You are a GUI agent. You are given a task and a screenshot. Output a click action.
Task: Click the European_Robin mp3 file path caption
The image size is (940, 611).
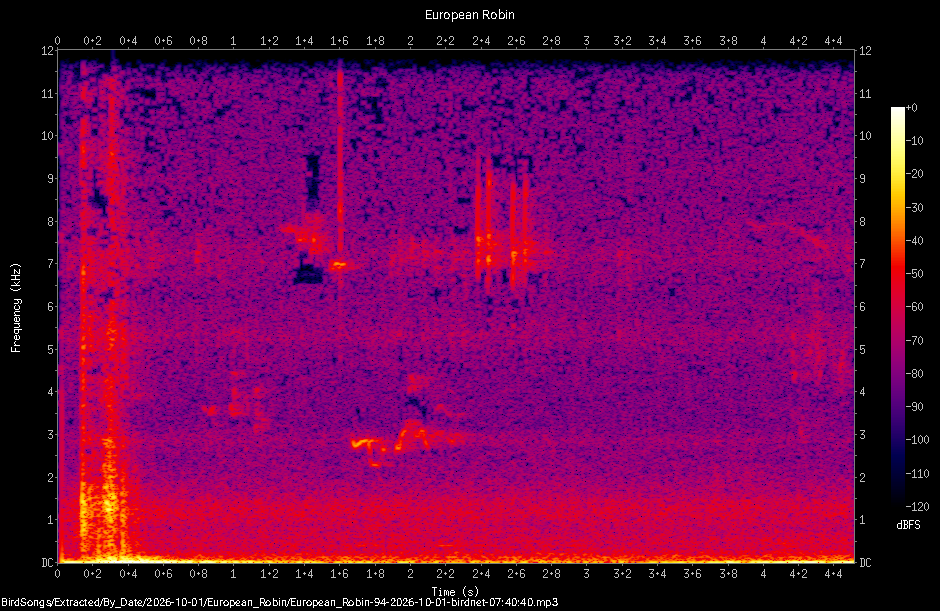pos(279,603)
